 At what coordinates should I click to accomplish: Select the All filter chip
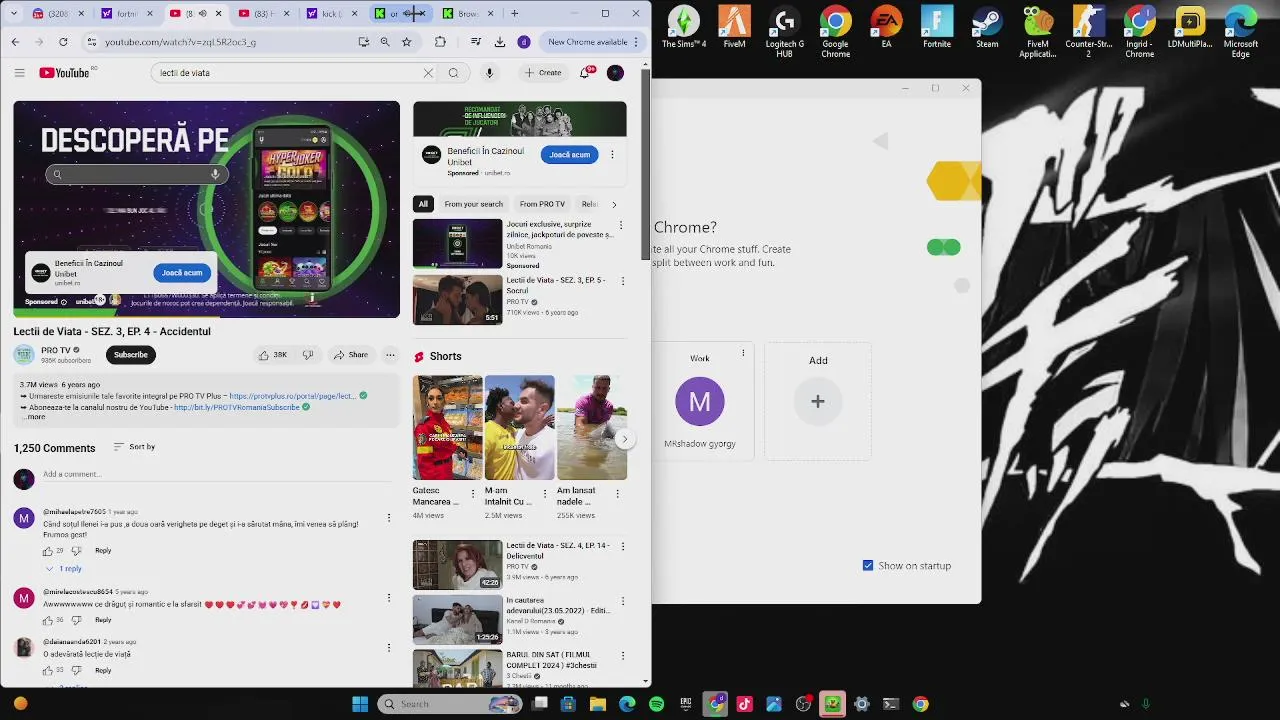(423, 204)
